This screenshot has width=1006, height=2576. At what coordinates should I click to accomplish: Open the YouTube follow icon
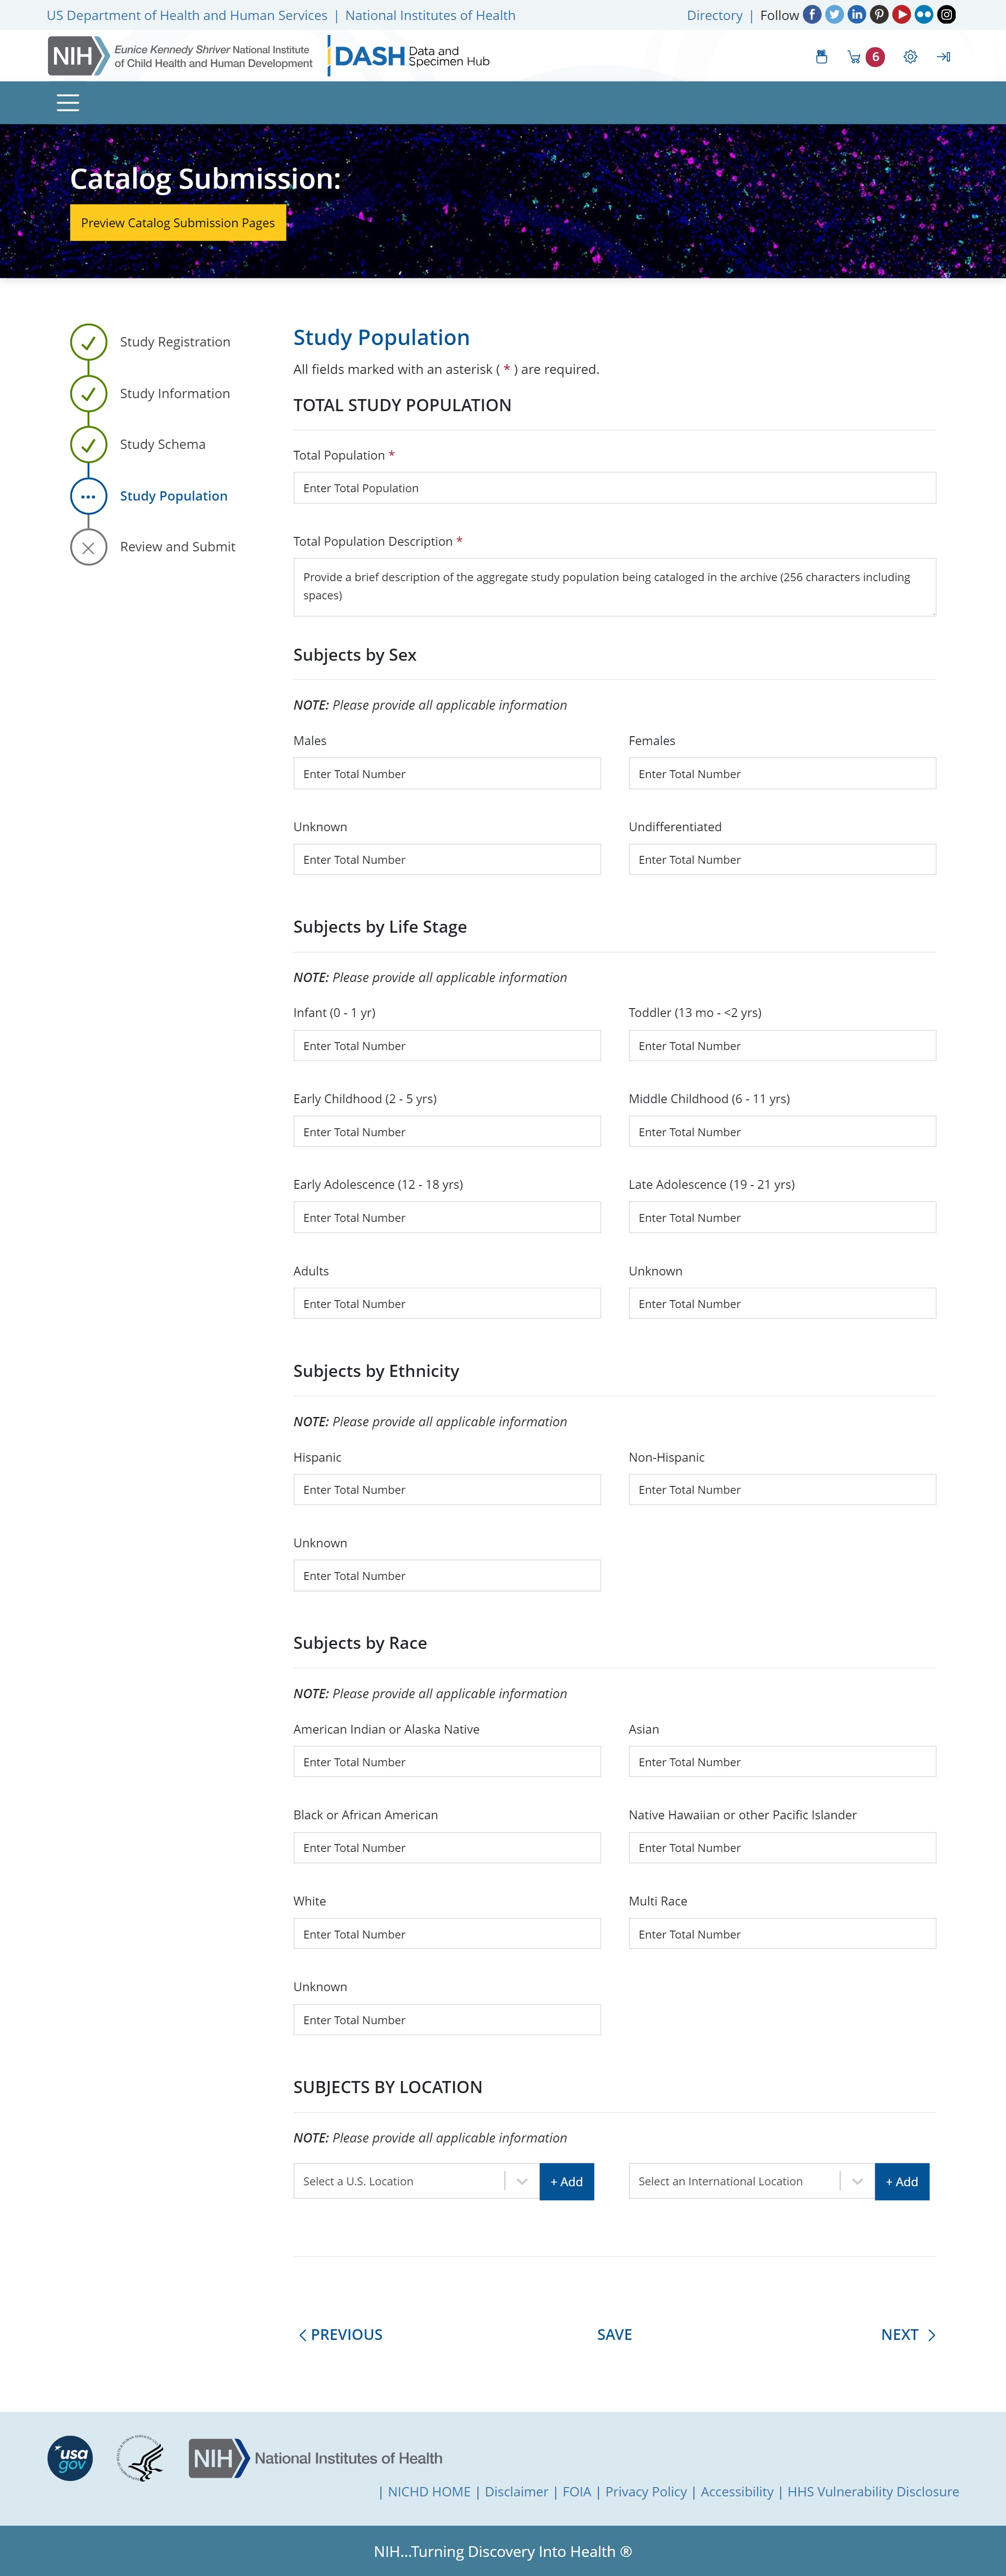click(901, 15)
